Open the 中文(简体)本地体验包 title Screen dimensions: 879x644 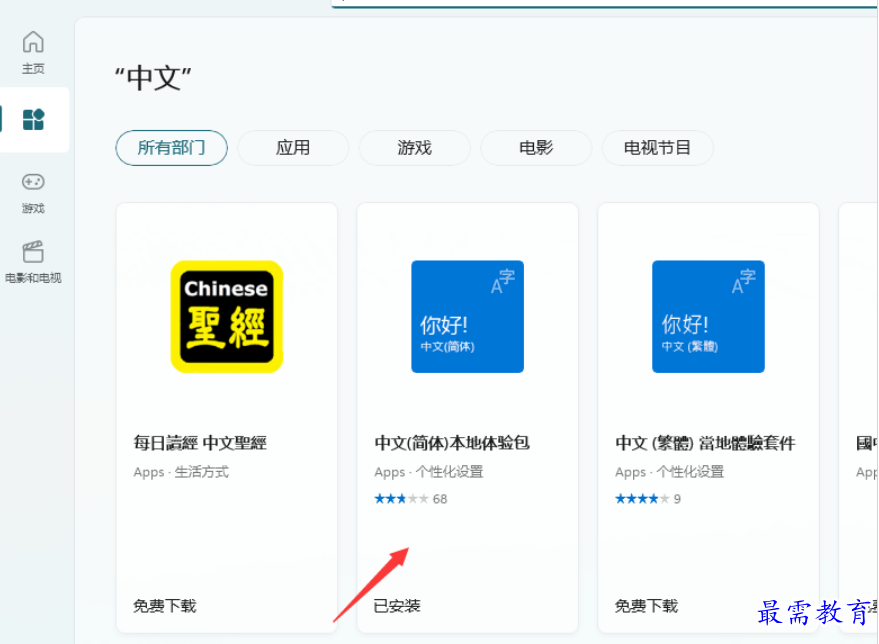(x=452, y=443)
